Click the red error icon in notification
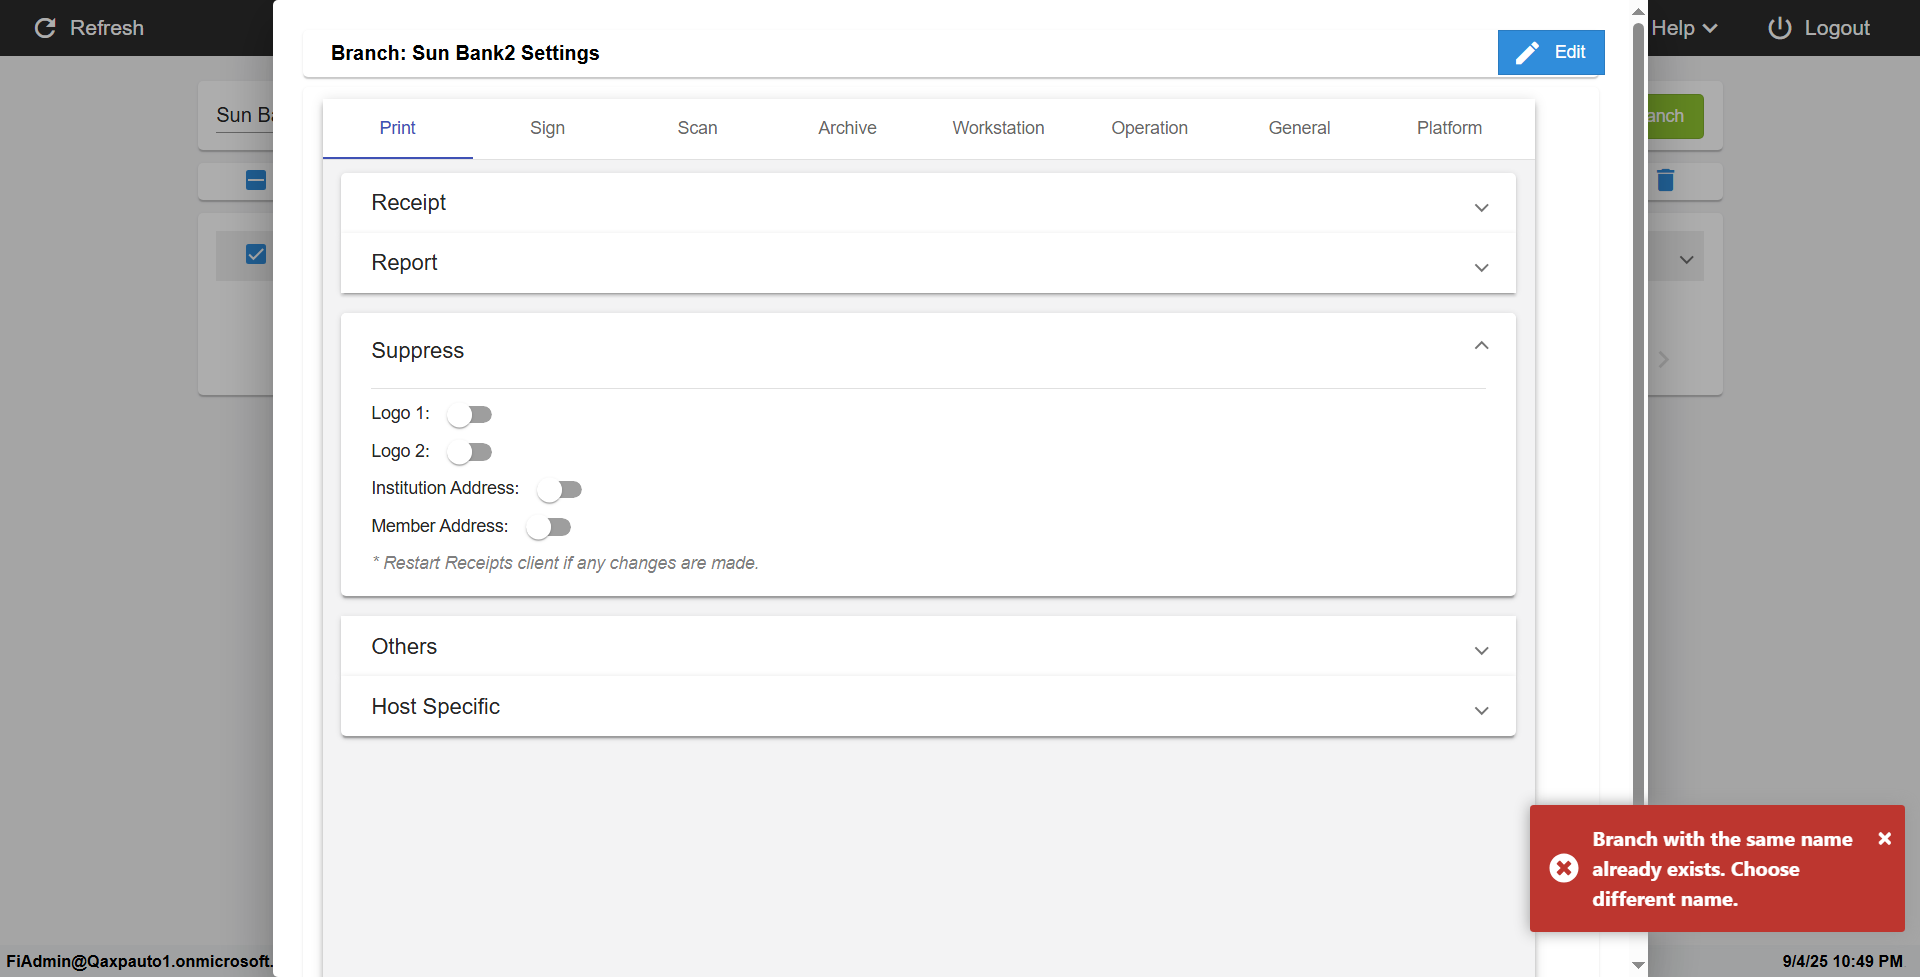 click(1564, 868)
